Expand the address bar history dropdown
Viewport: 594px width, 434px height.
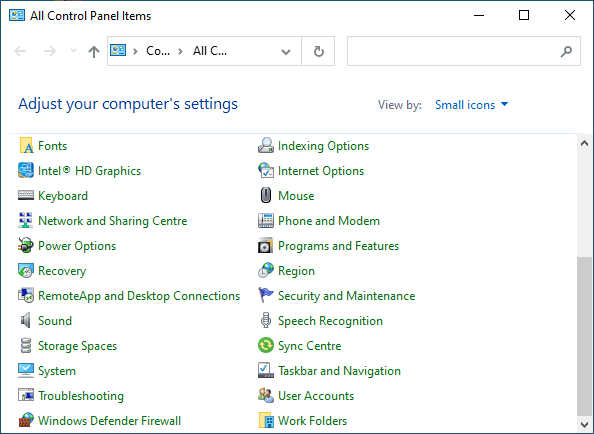(x=286, y=52)
